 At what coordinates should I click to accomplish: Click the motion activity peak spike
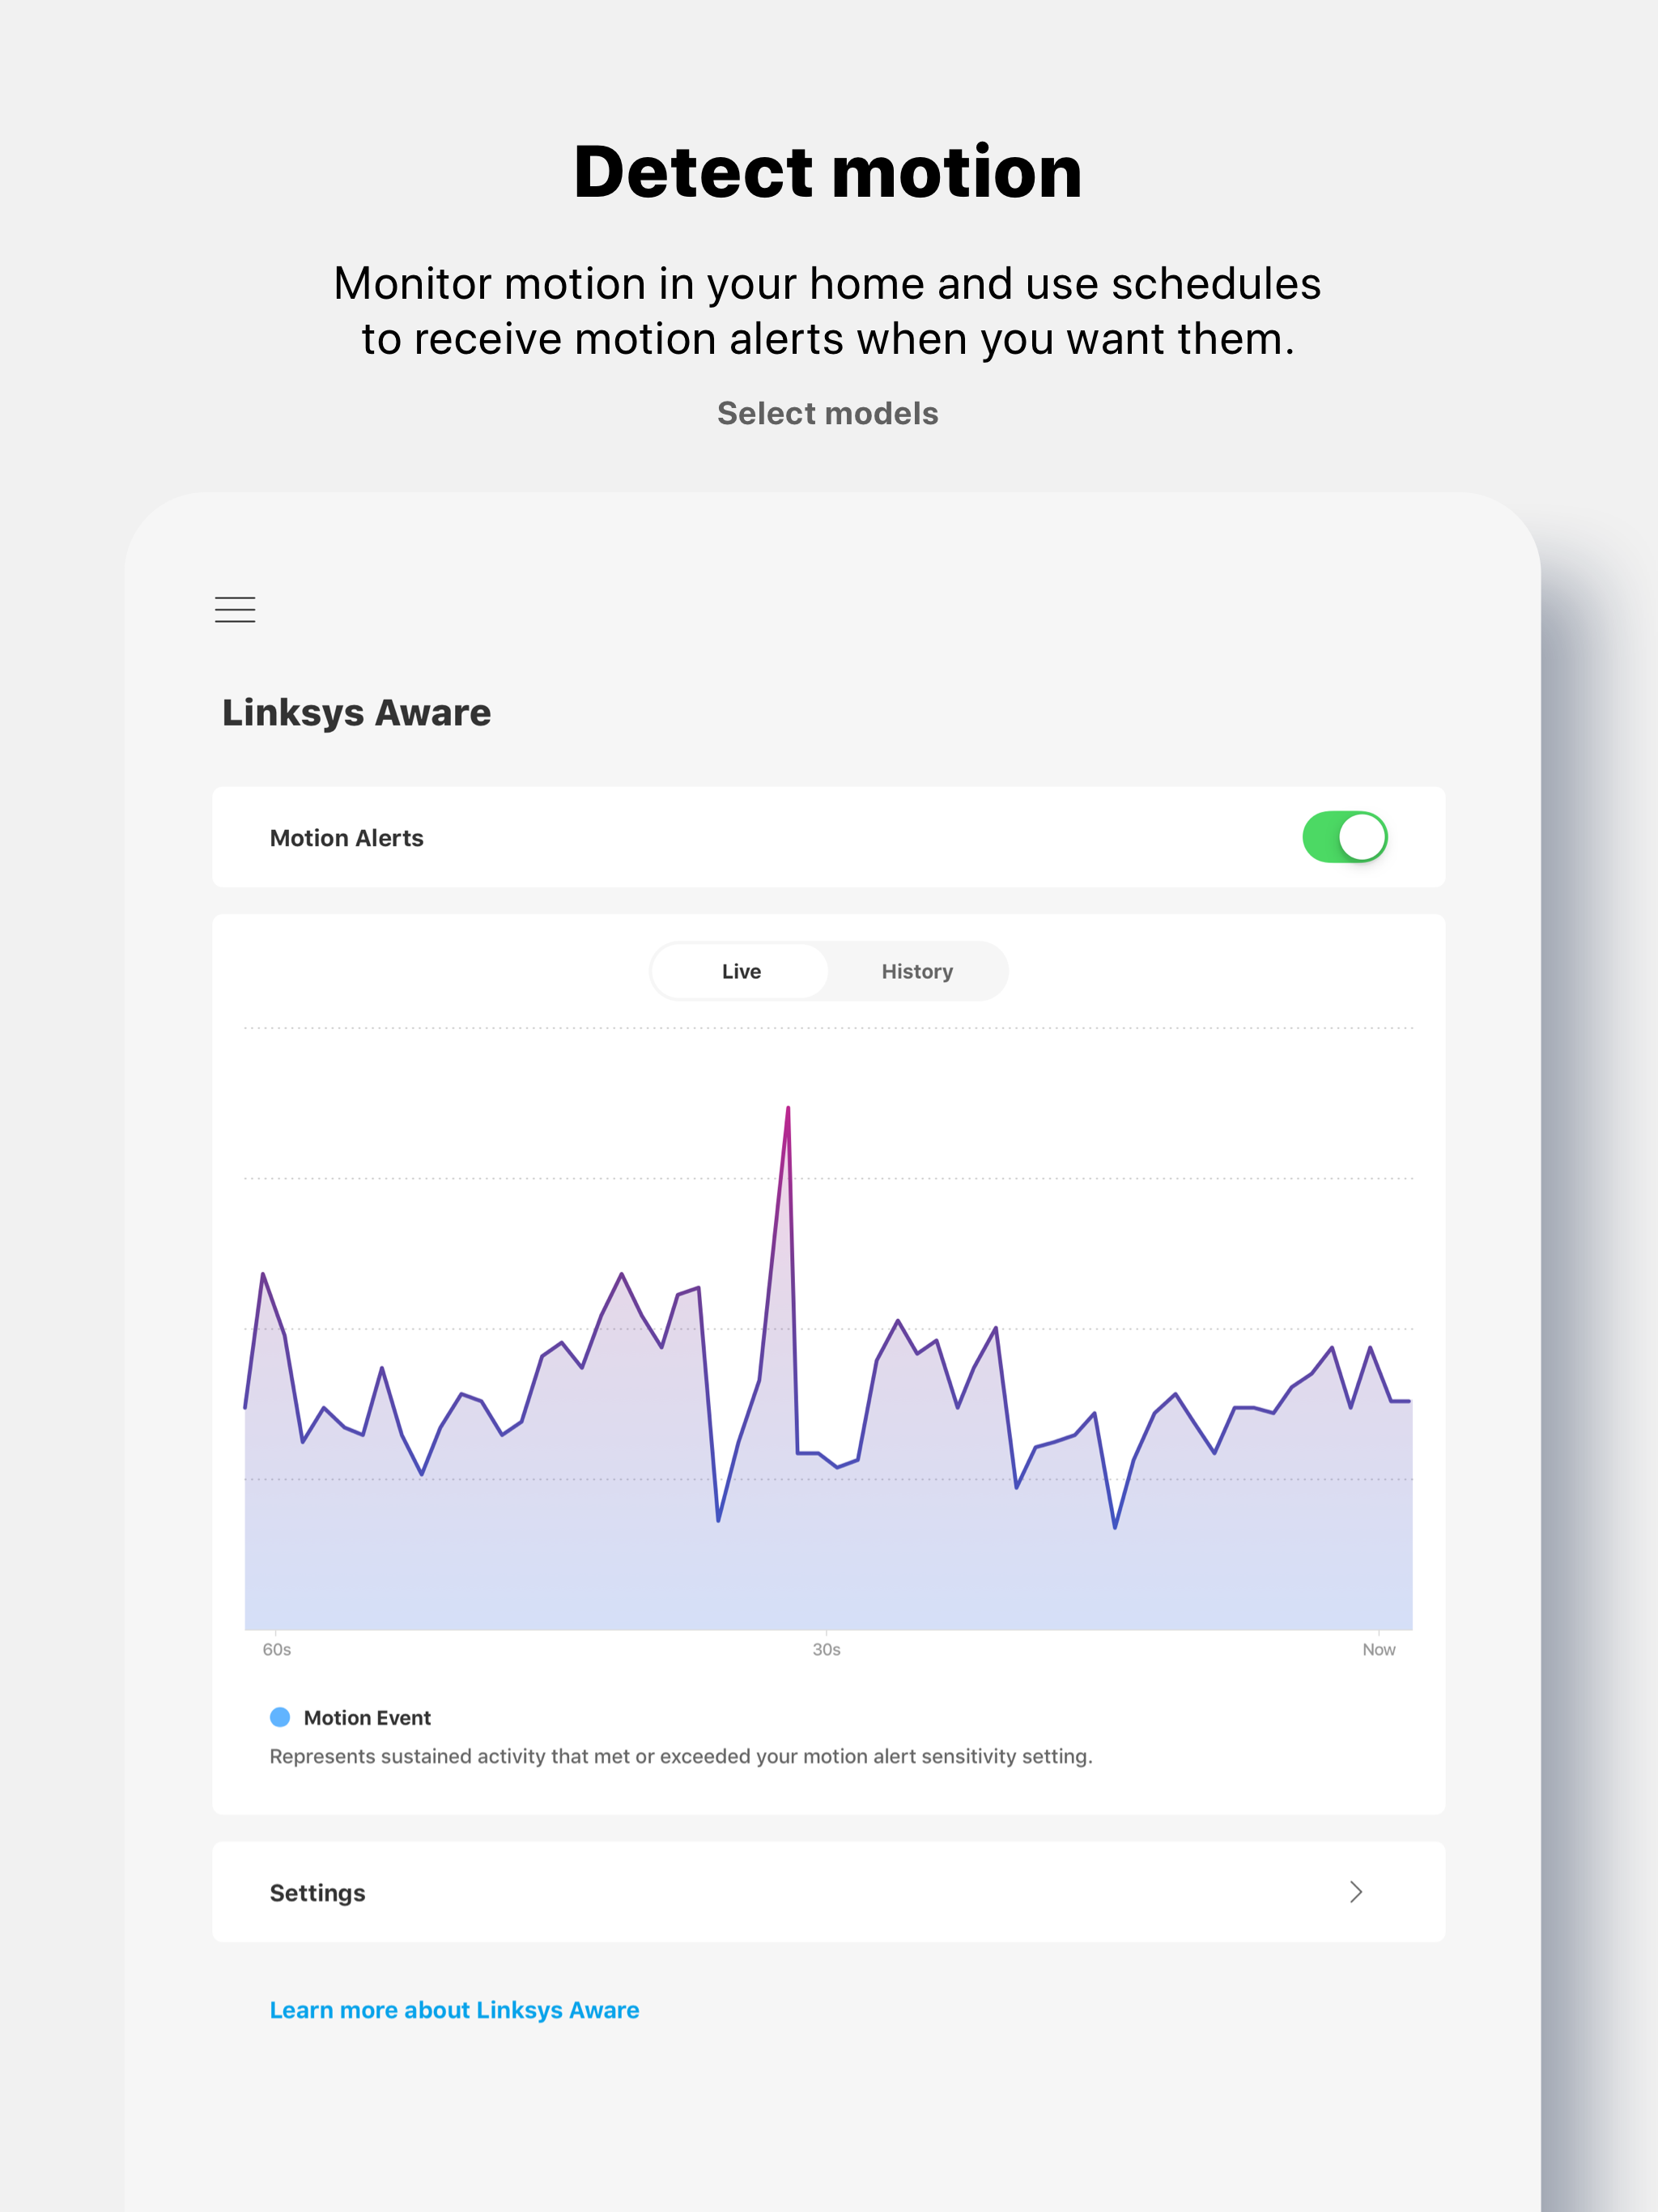coord(789,1110)
